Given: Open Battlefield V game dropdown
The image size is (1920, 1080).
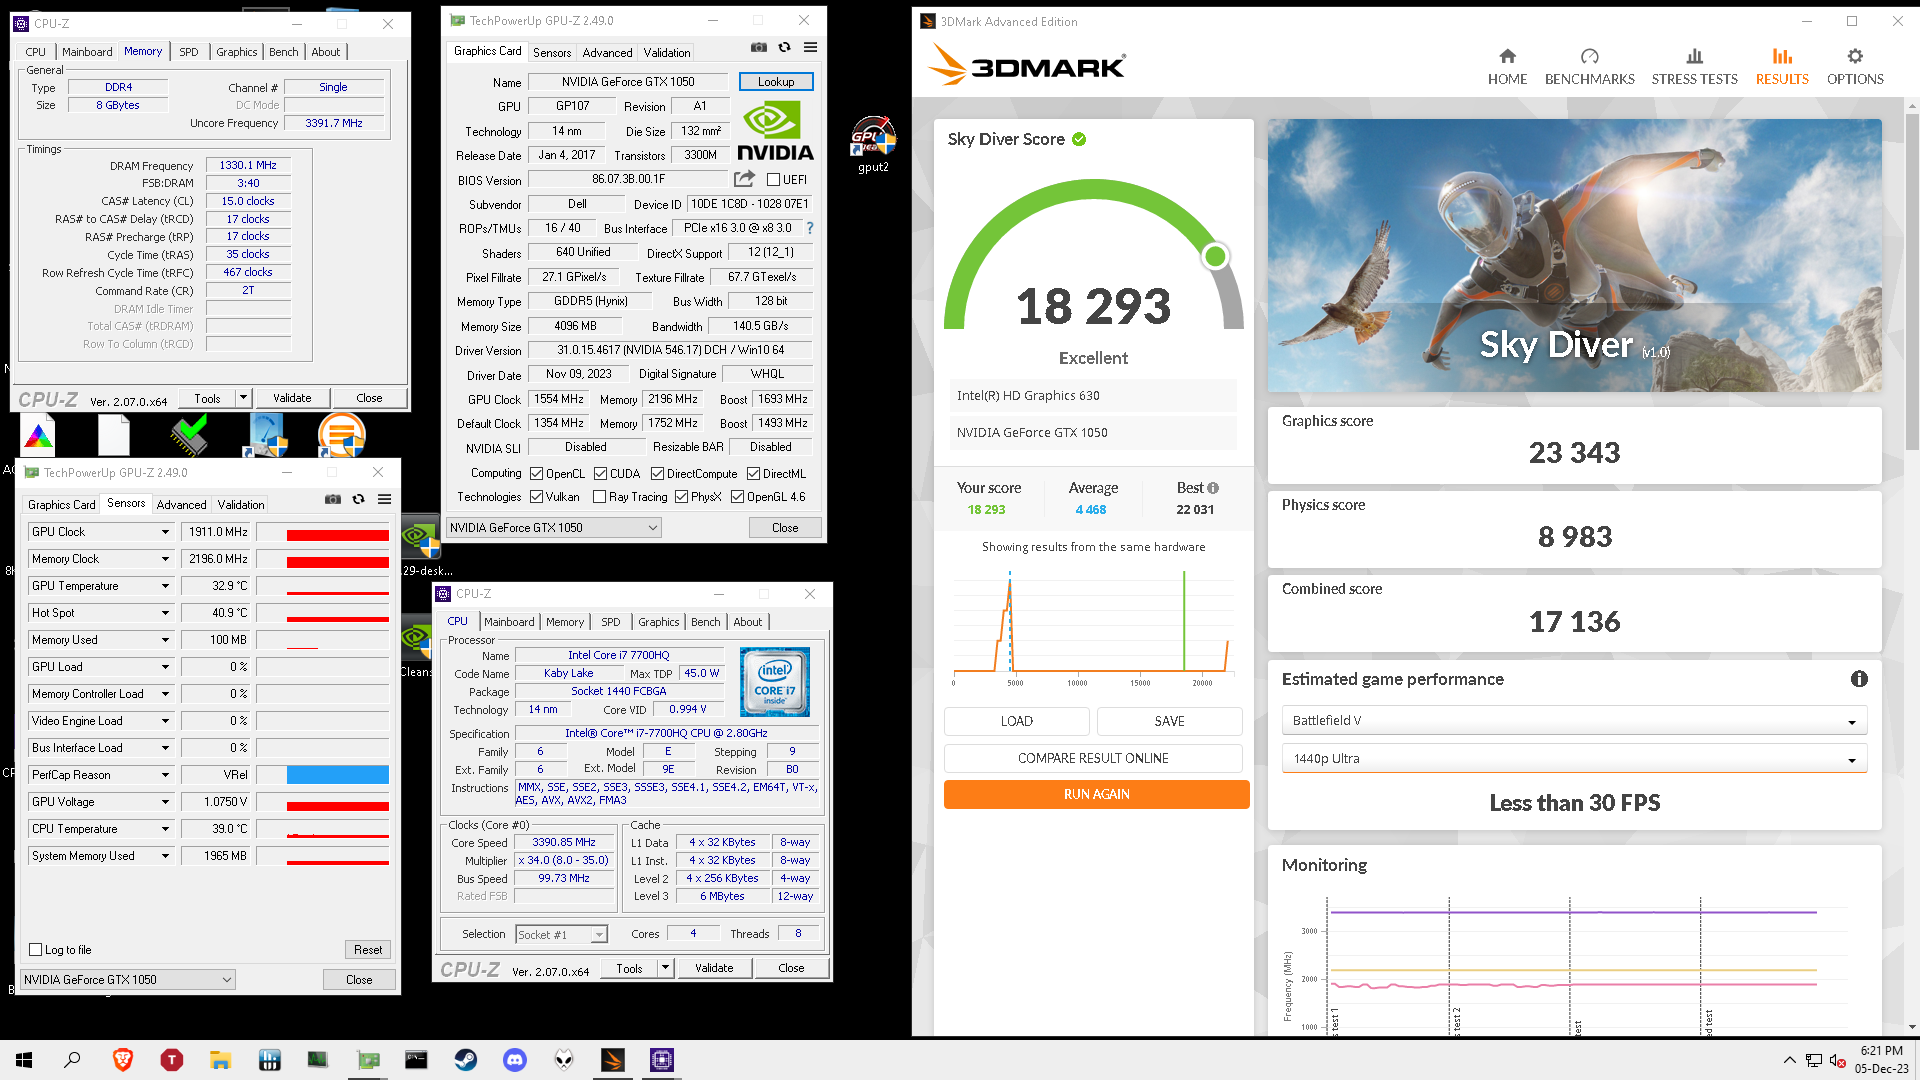Looking at the screenshot, I should [1574, 721].
